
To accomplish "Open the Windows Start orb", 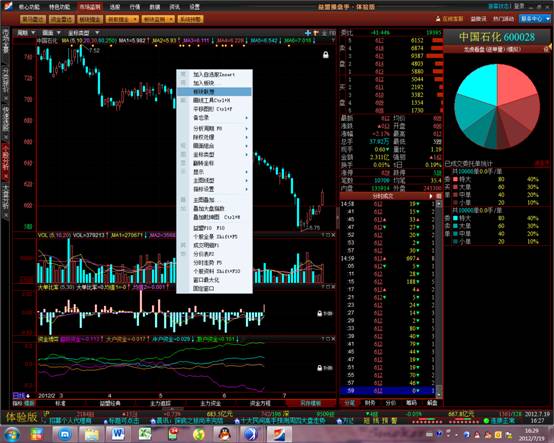I will [12, 434].
